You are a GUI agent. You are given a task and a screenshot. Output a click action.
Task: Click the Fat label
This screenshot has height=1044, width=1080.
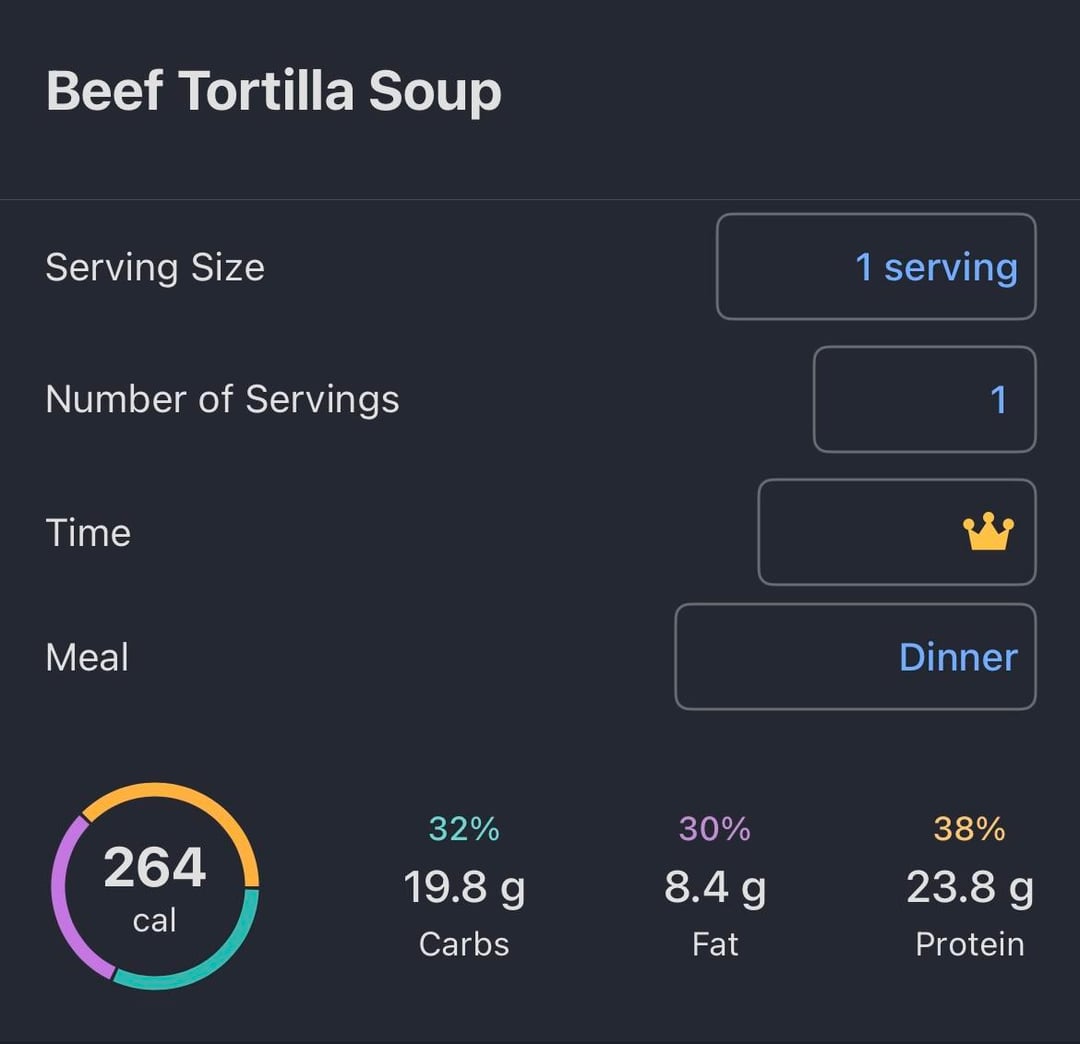tap(715, 944)
